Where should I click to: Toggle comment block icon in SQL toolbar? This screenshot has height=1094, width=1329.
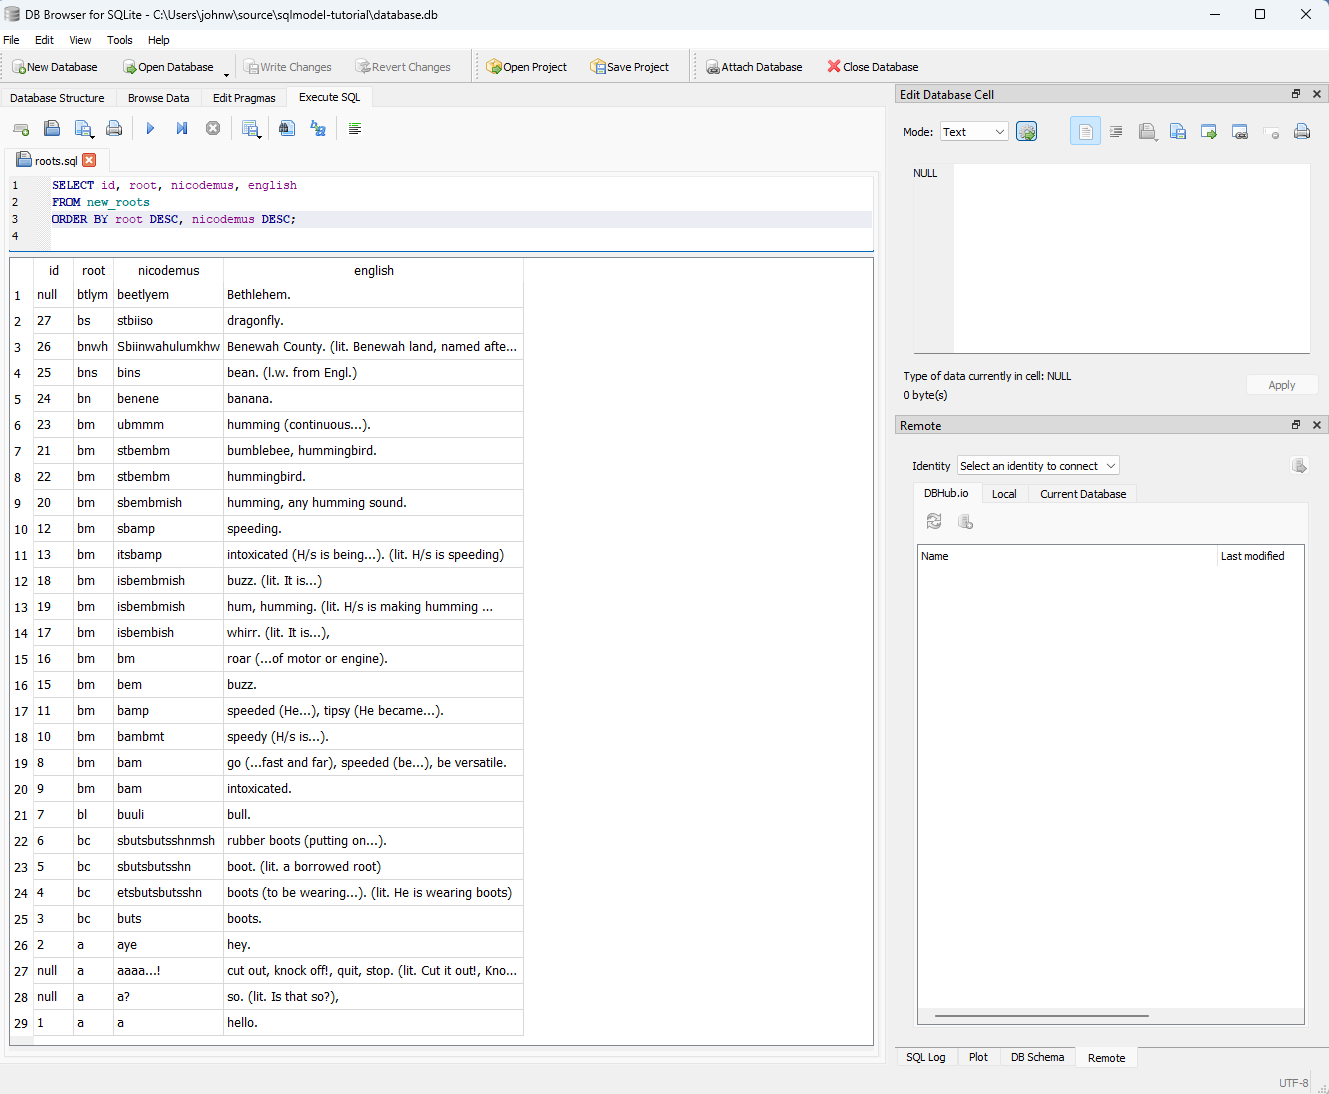(355, 129)
